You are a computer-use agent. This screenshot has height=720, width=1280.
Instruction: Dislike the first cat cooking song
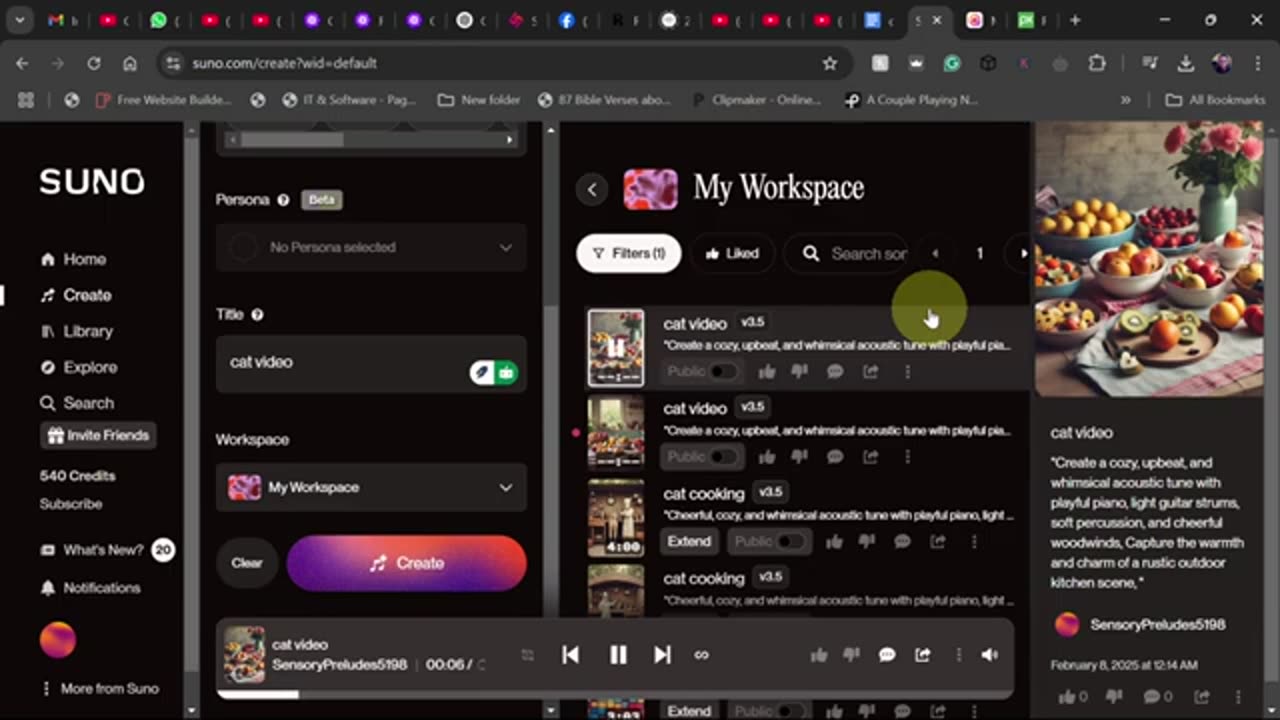coord(867,542)
